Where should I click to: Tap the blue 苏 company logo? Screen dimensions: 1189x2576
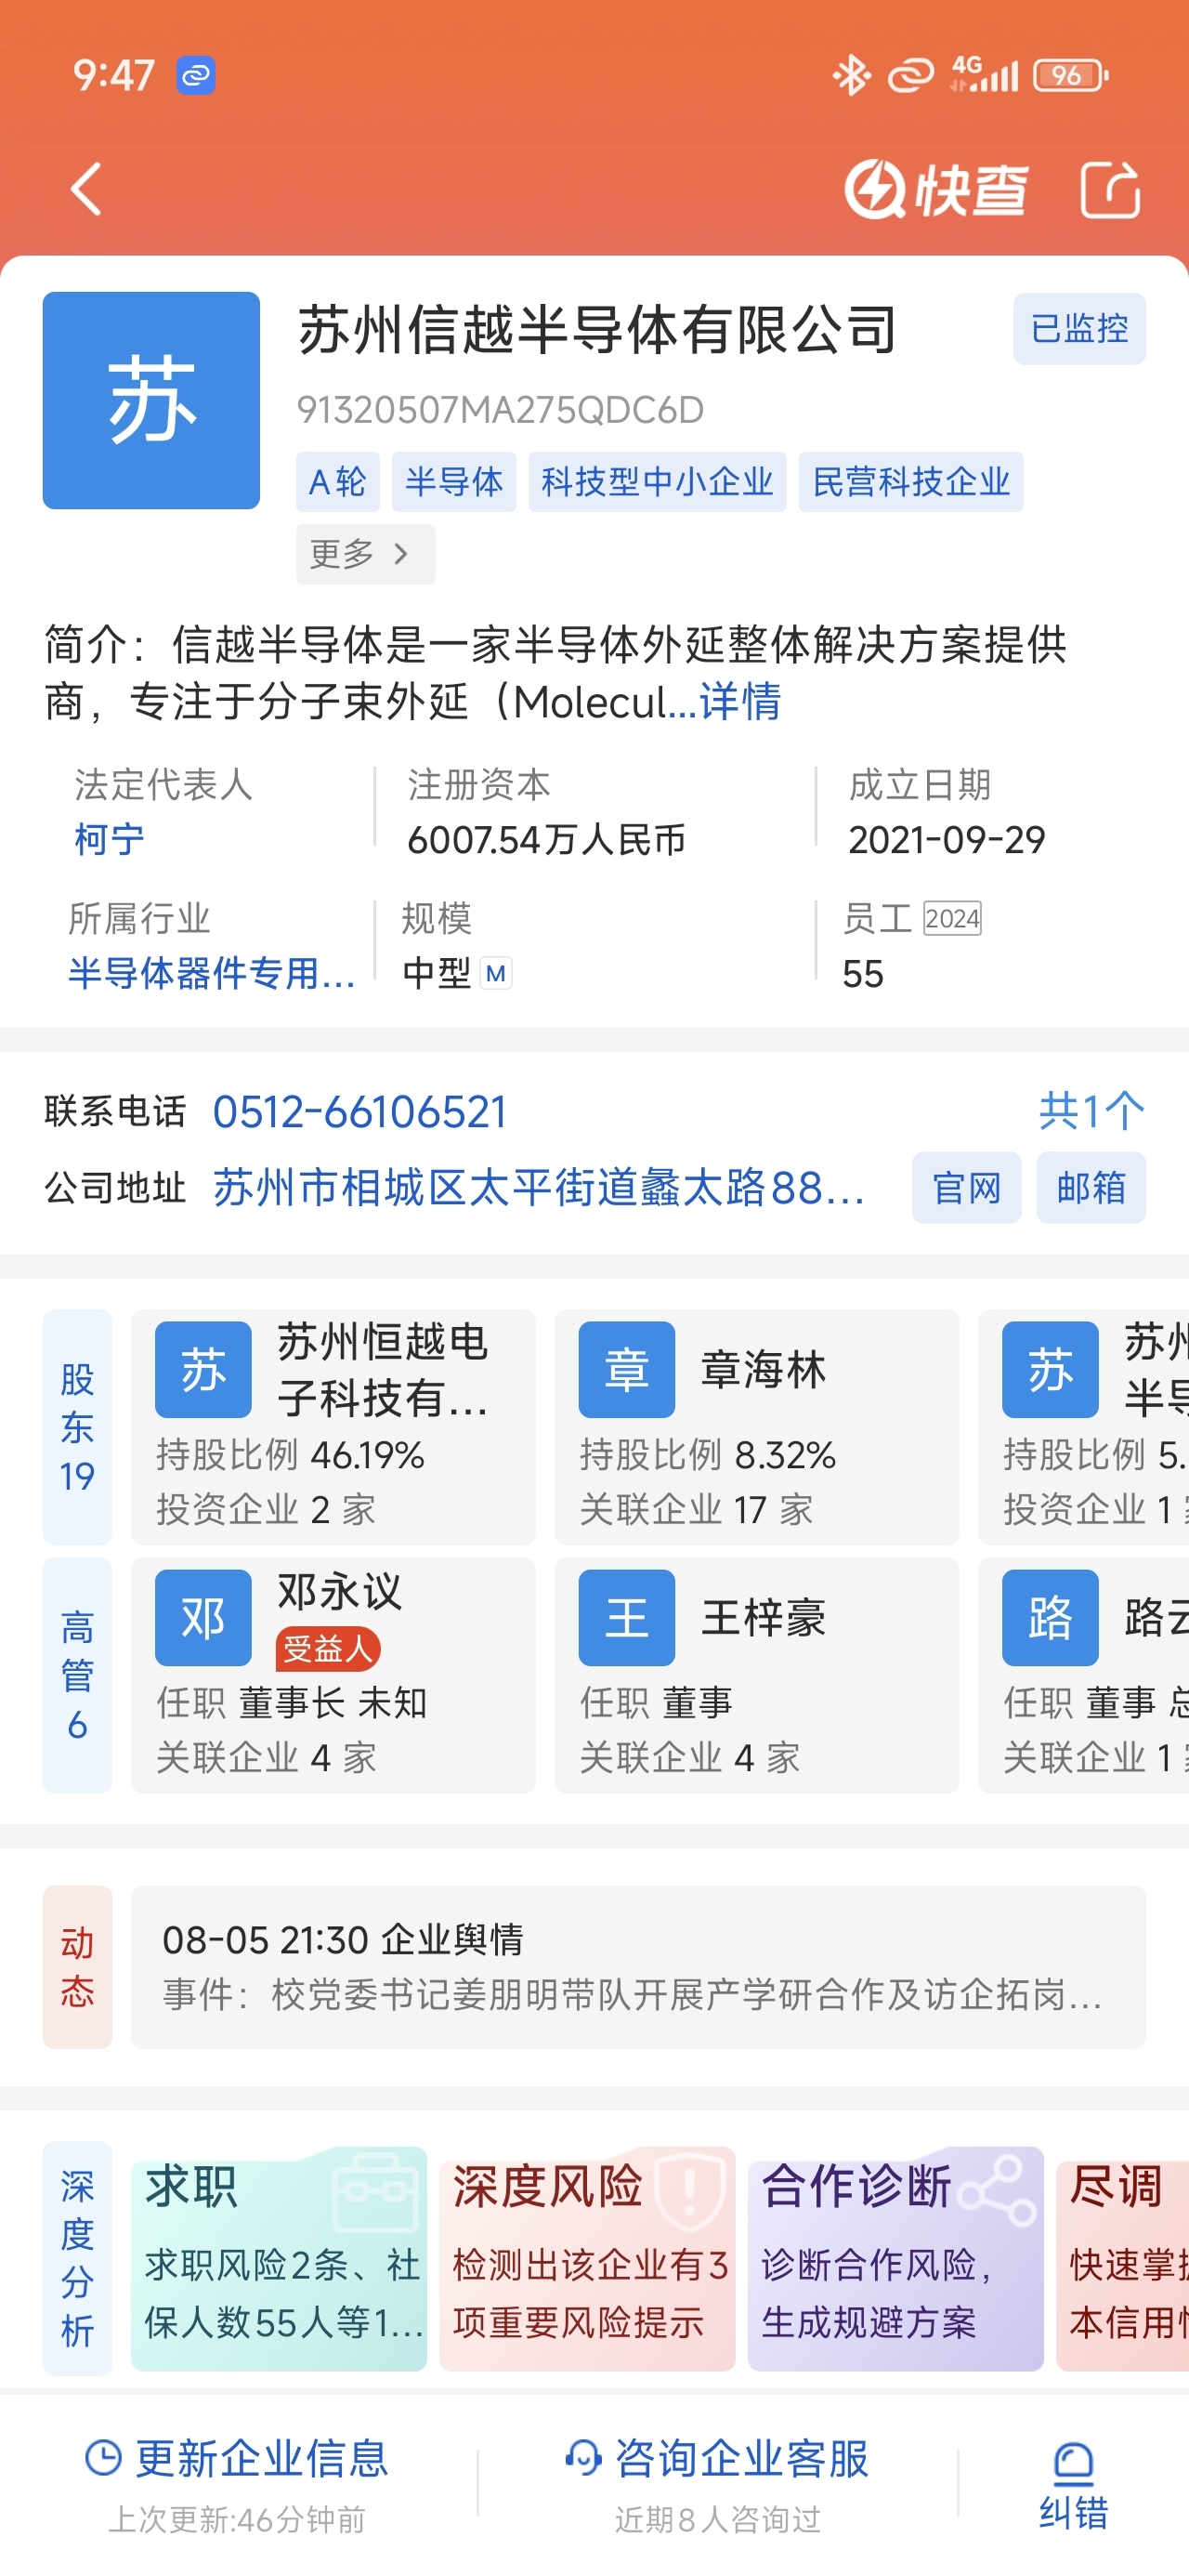(151, 400)
